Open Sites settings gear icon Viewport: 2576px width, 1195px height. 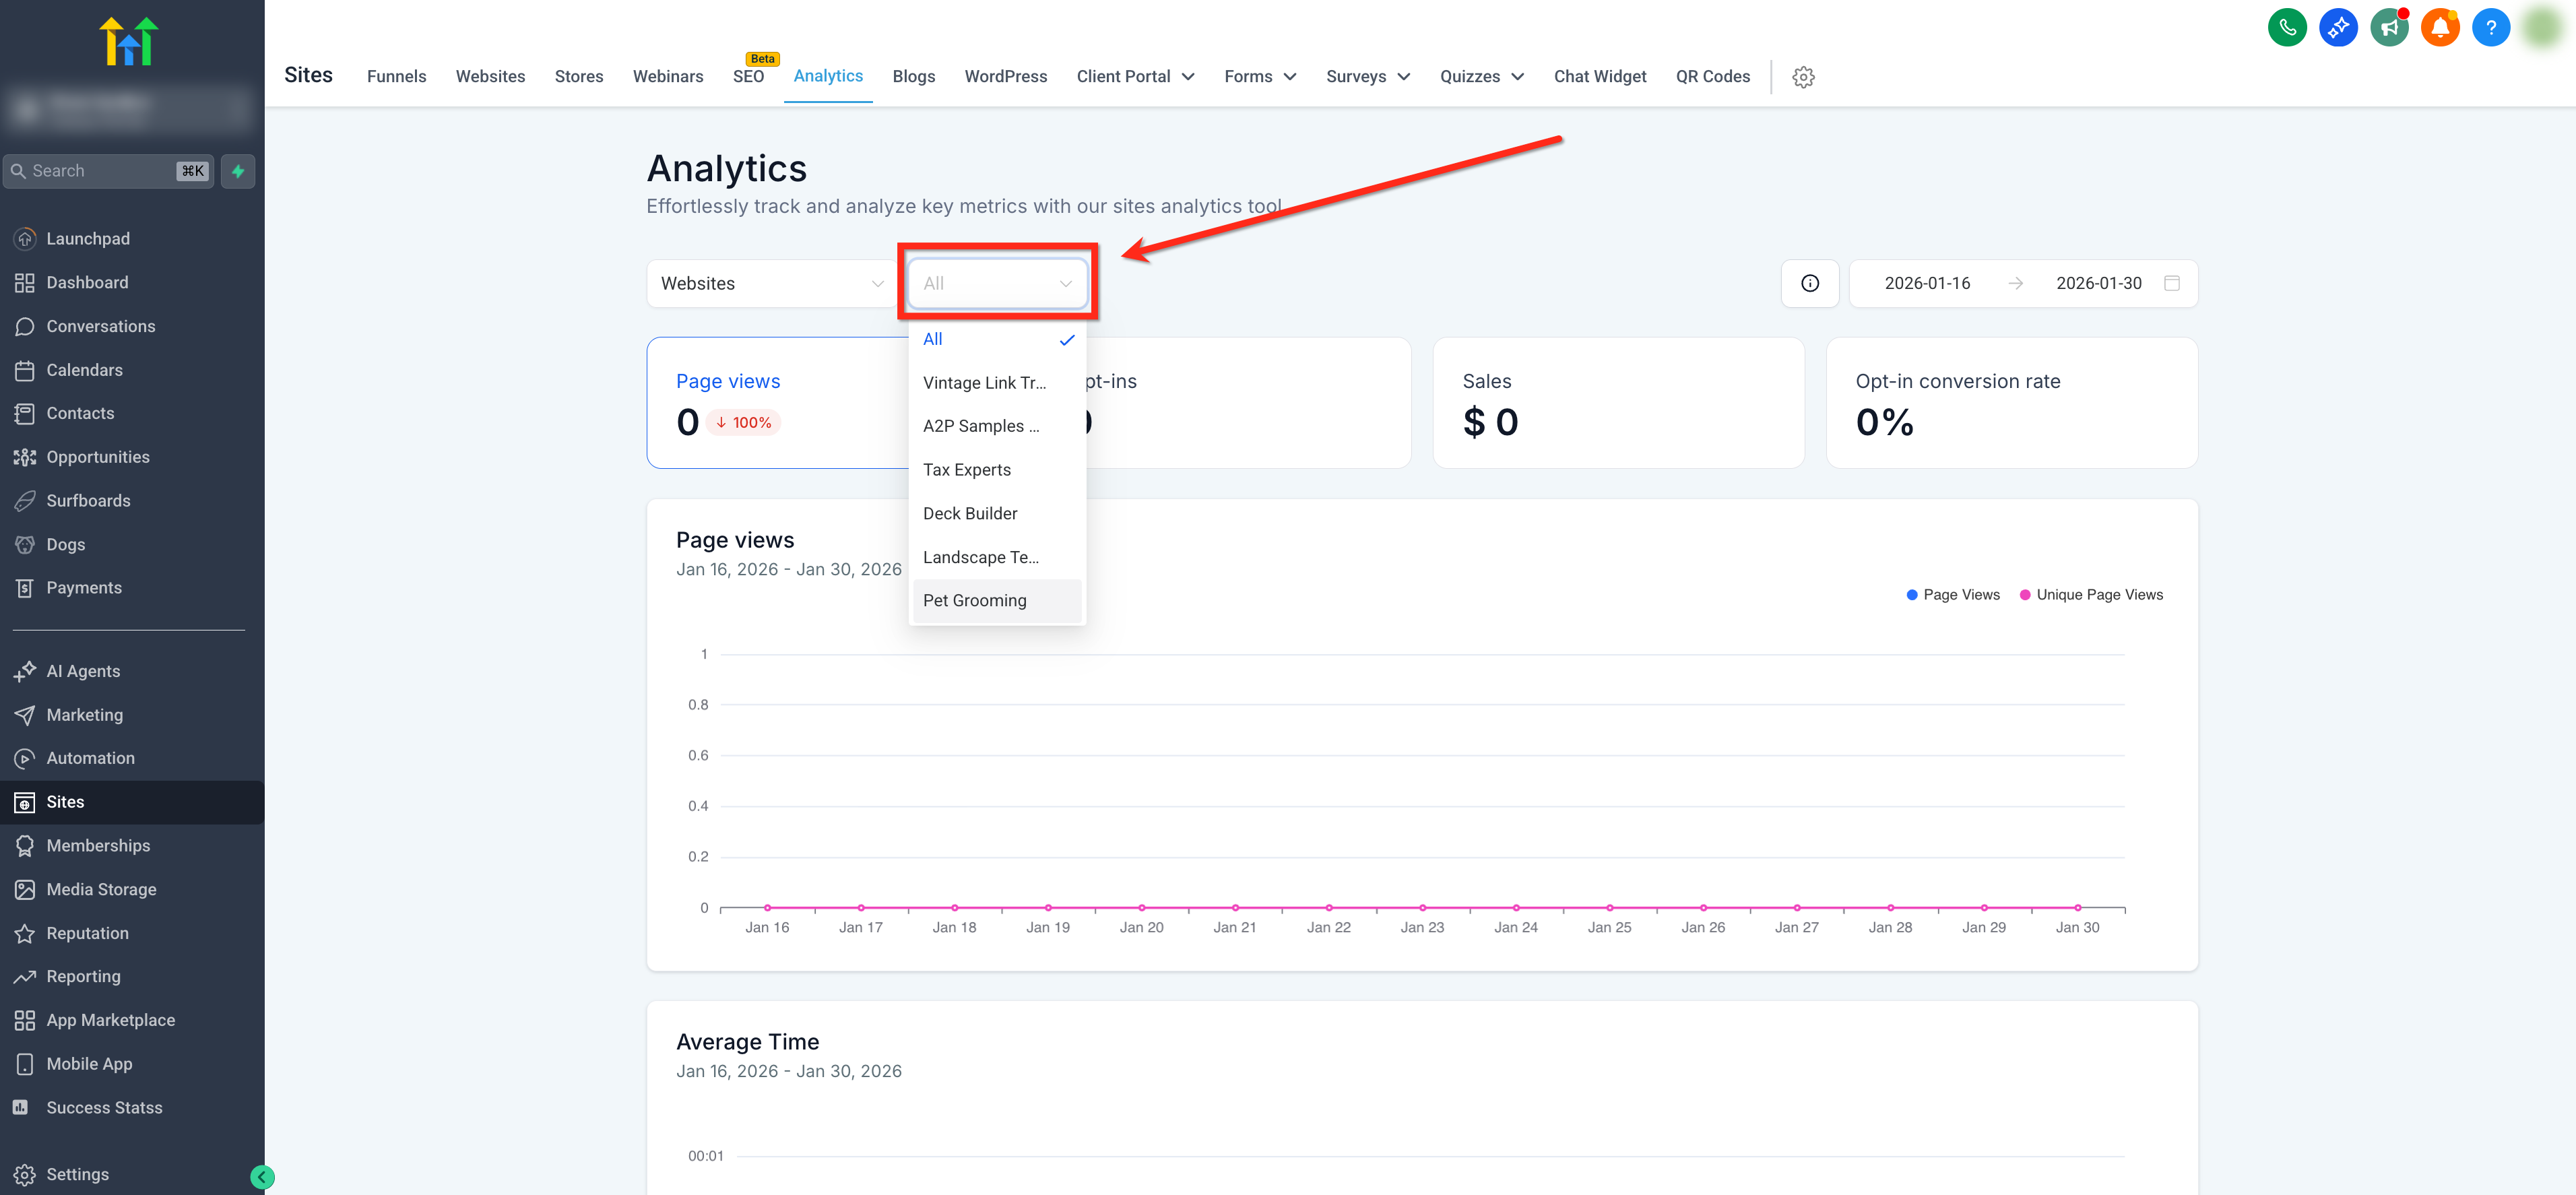pyautogui.click(x=1803, y=77)
